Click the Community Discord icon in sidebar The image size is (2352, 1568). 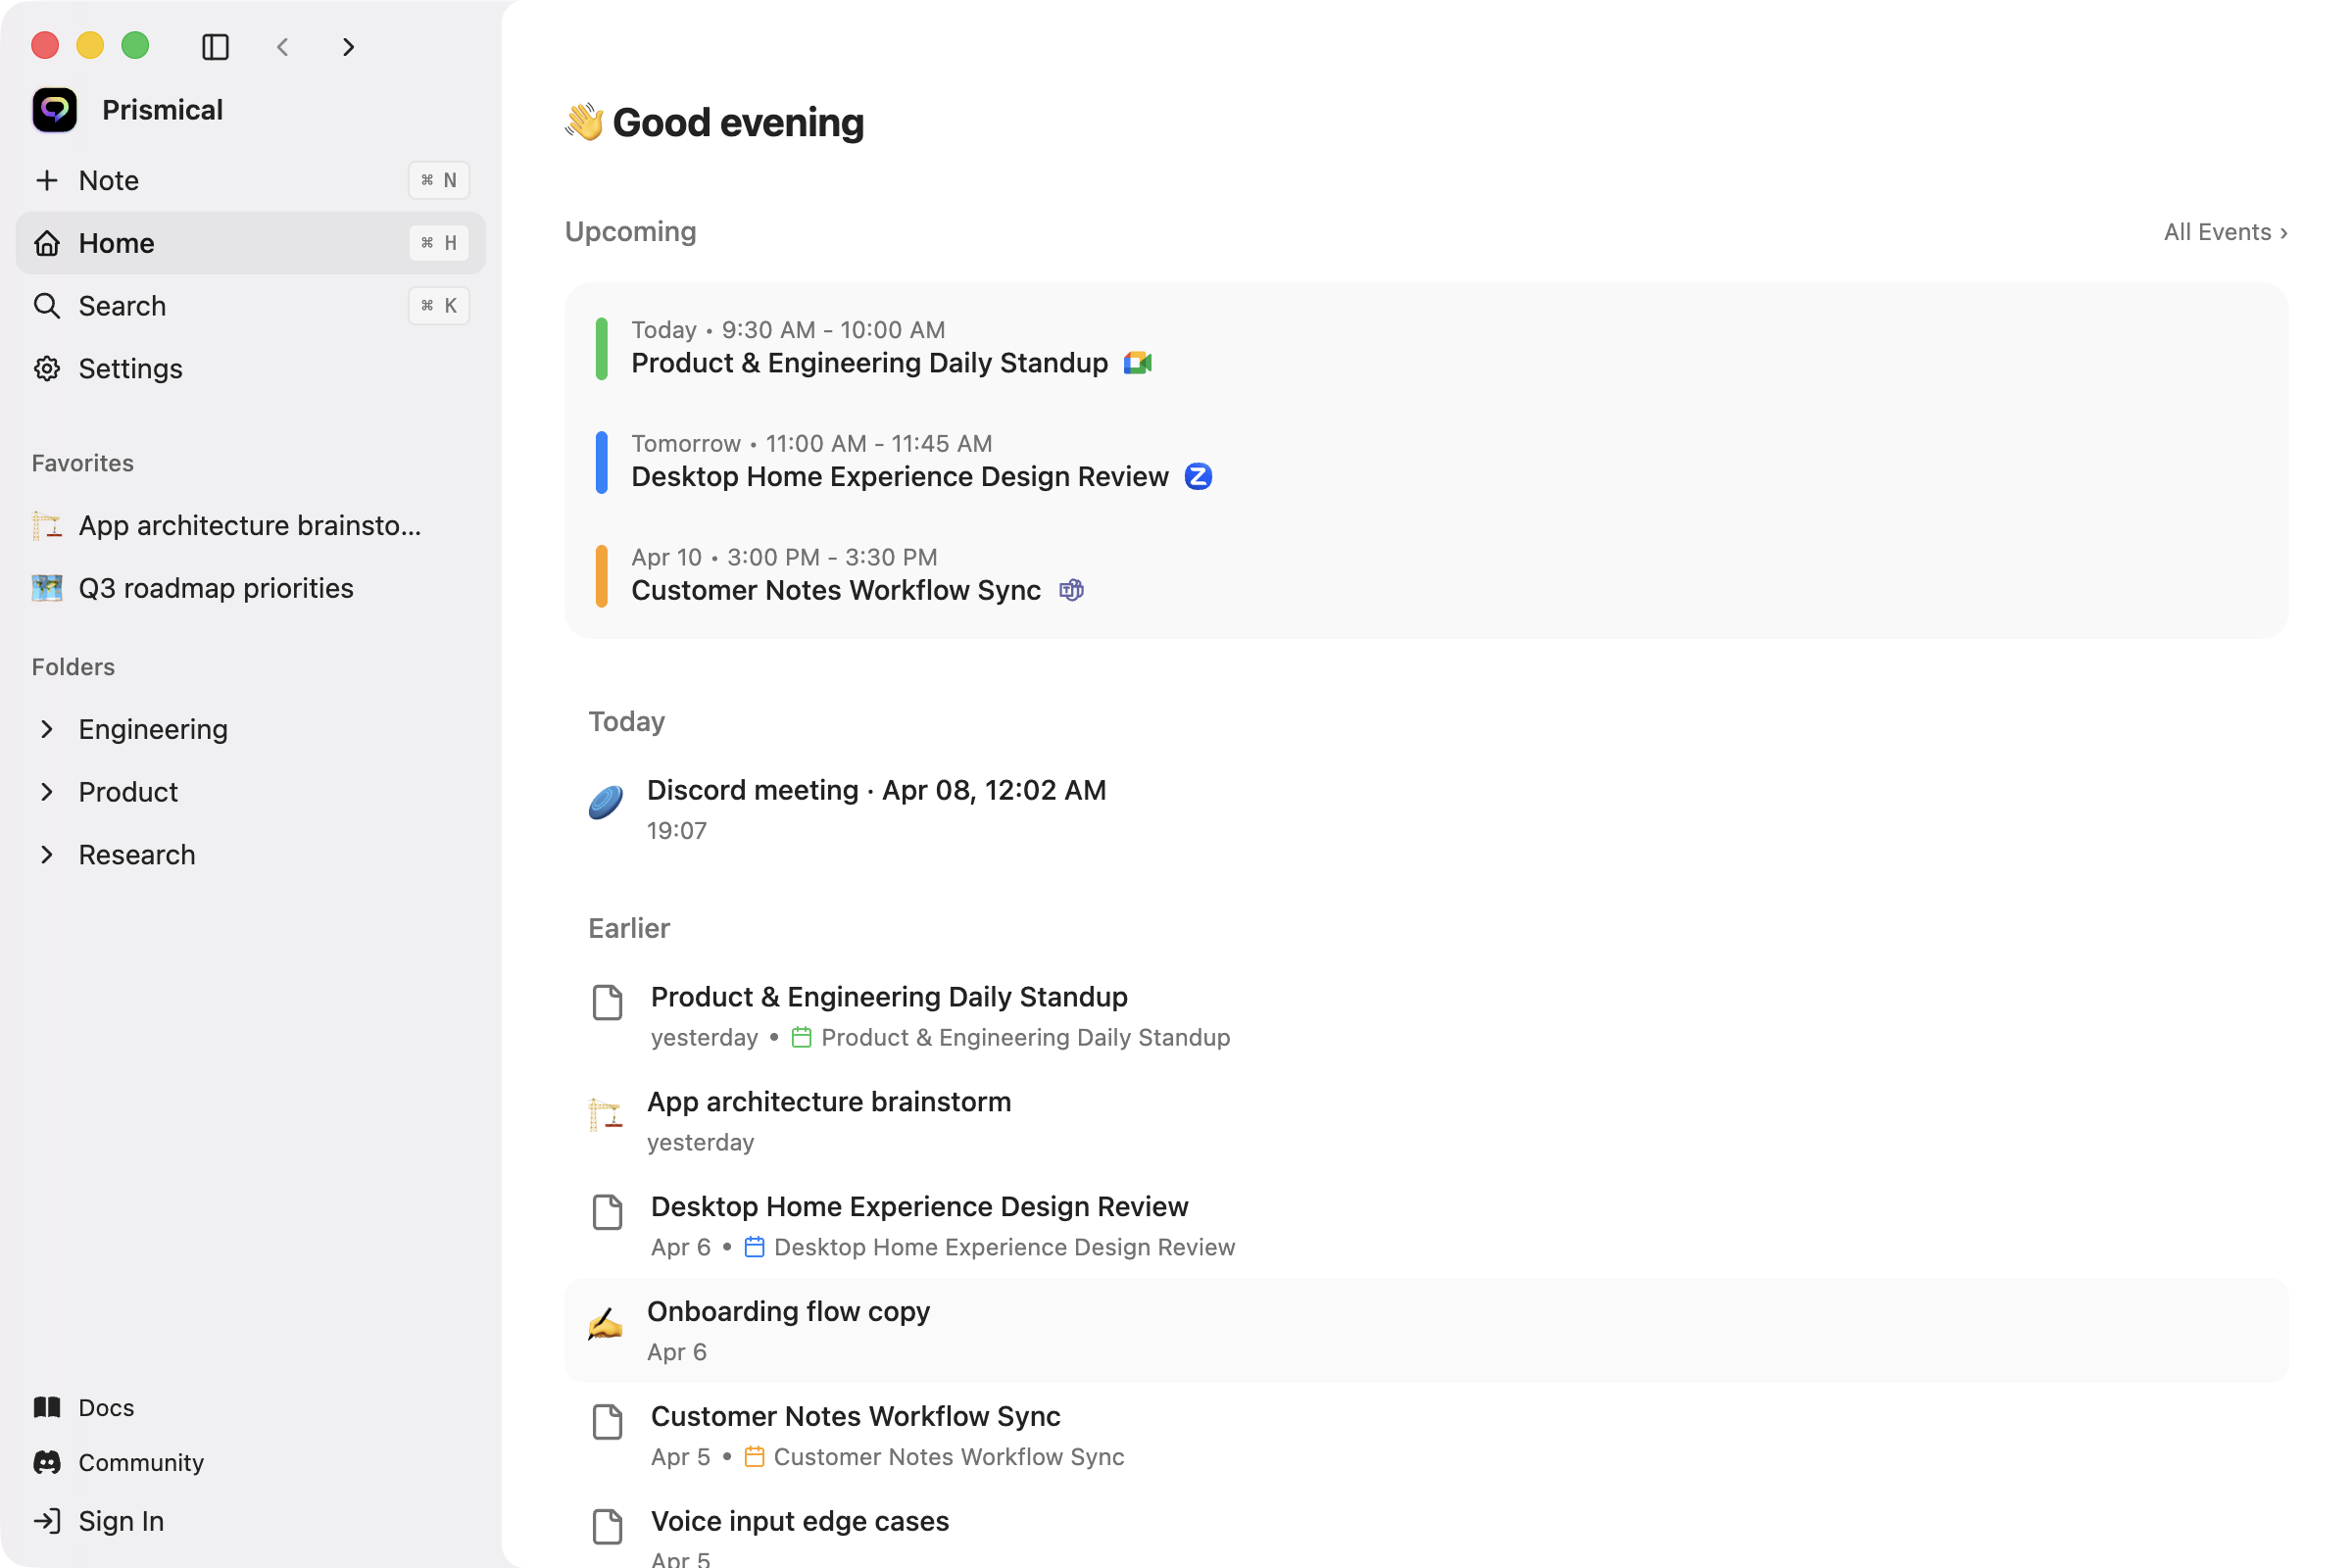47,1462
